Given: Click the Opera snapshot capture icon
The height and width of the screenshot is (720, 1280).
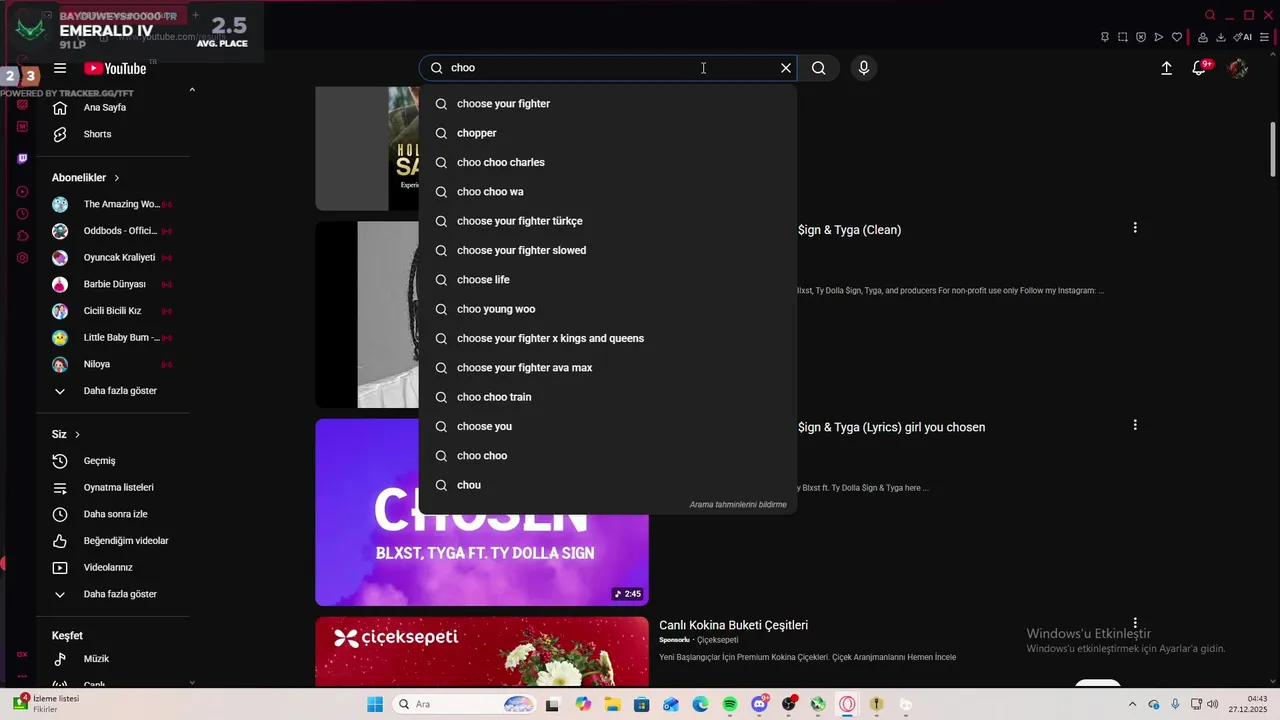Looking at the screenshot, I should (1123, 37).
